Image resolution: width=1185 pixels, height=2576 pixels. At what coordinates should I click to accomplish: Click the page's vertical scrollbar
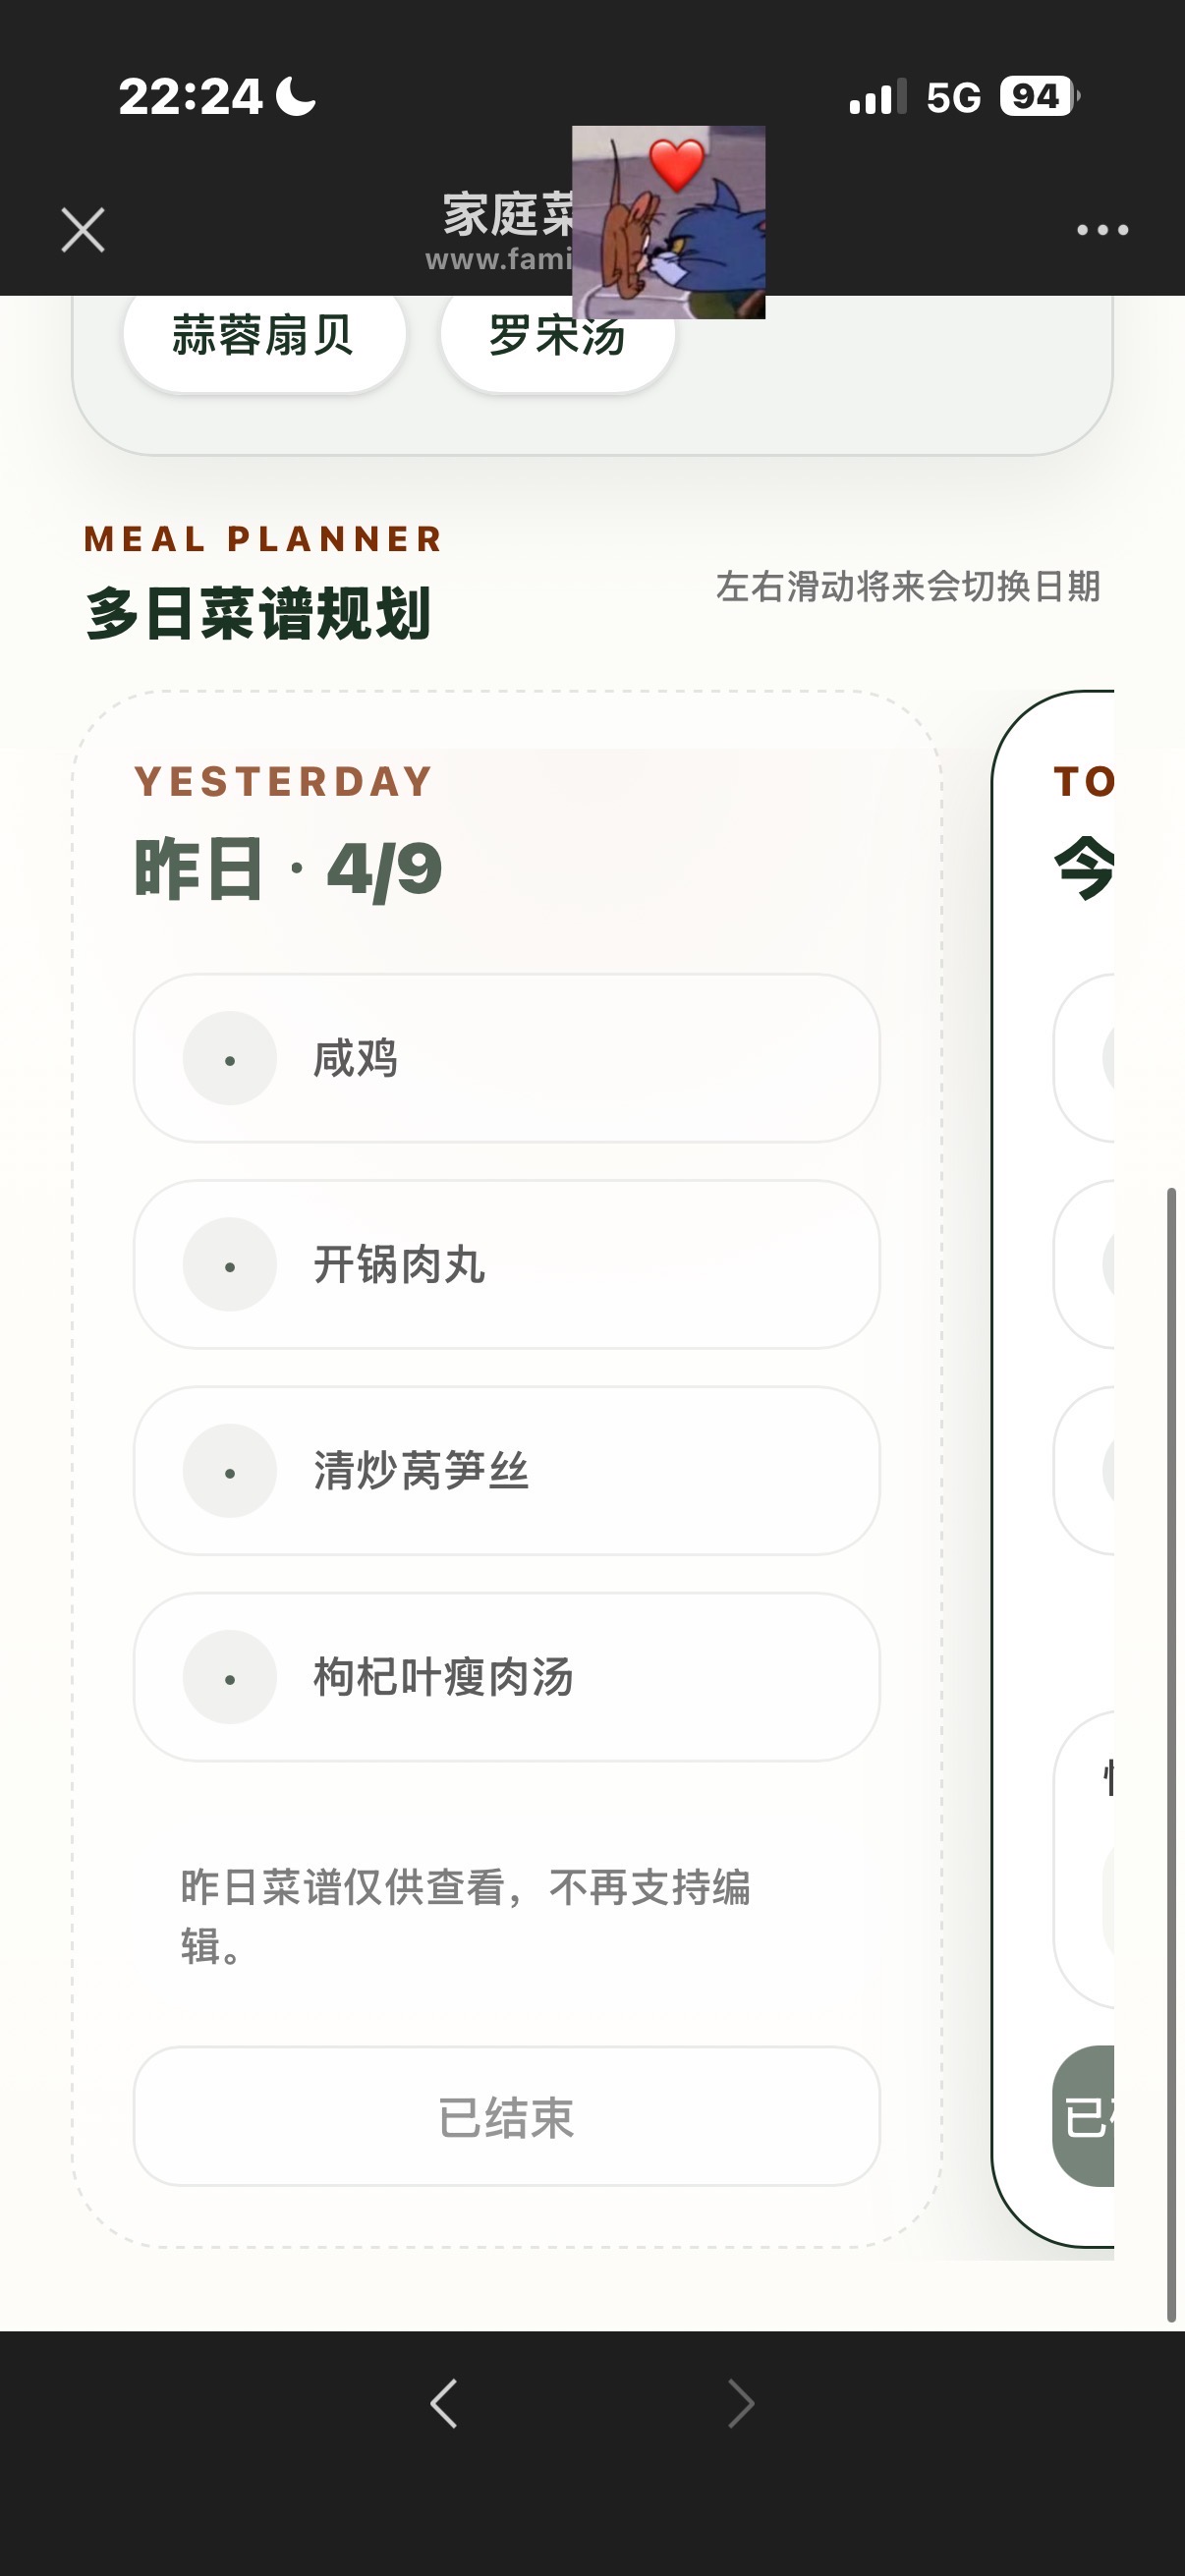click(x=1171, y=1750)
